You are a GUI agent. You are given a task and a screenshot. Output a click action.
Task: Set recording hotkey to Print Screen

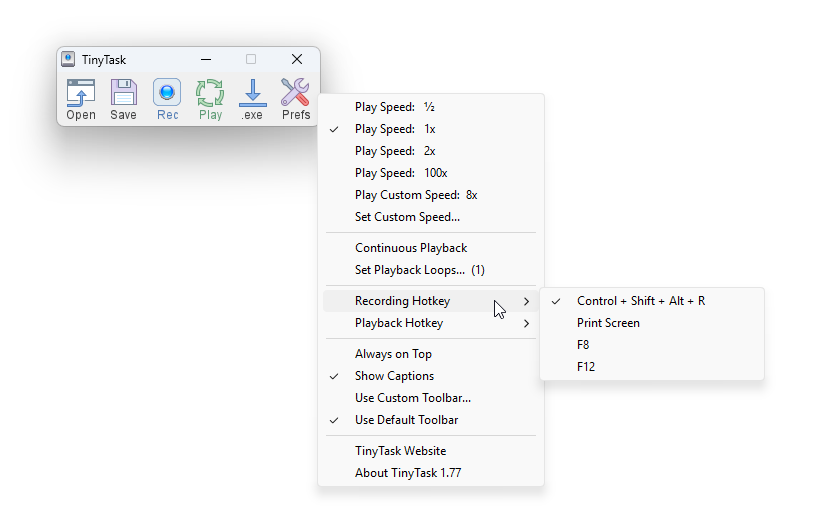pyautogui.click(x=652, y=323)
